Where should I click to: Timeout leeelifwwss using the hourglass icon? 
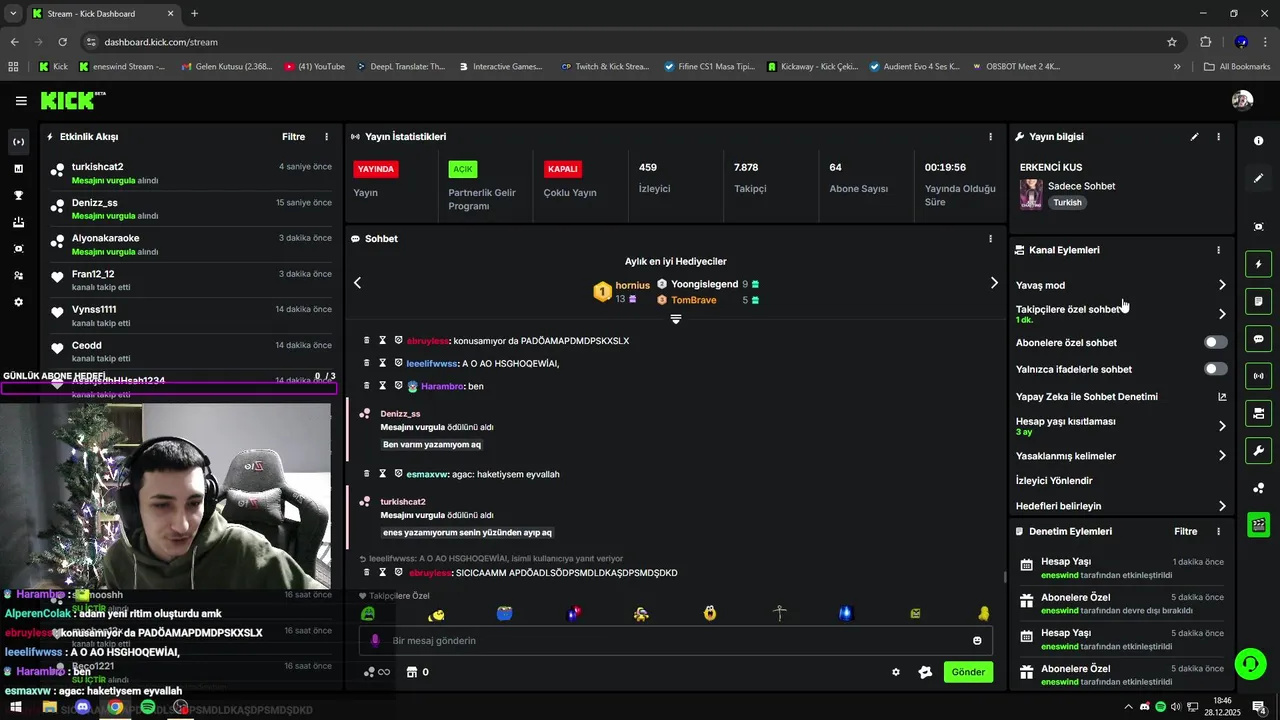382,363
